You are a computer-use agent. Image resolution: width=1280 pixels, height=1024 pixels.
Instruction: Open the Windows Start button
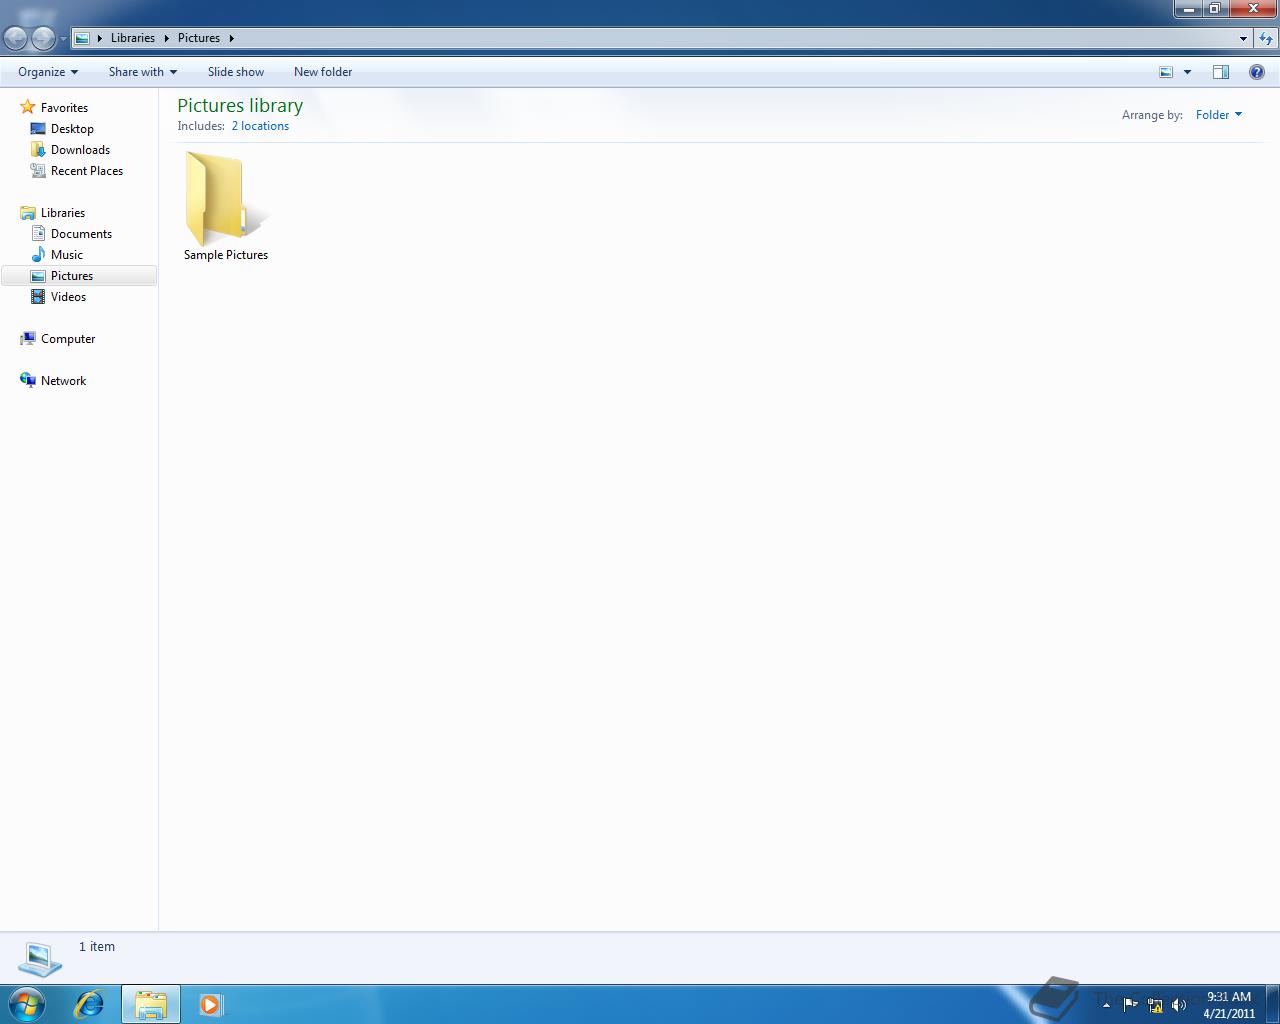[27, 1004]
